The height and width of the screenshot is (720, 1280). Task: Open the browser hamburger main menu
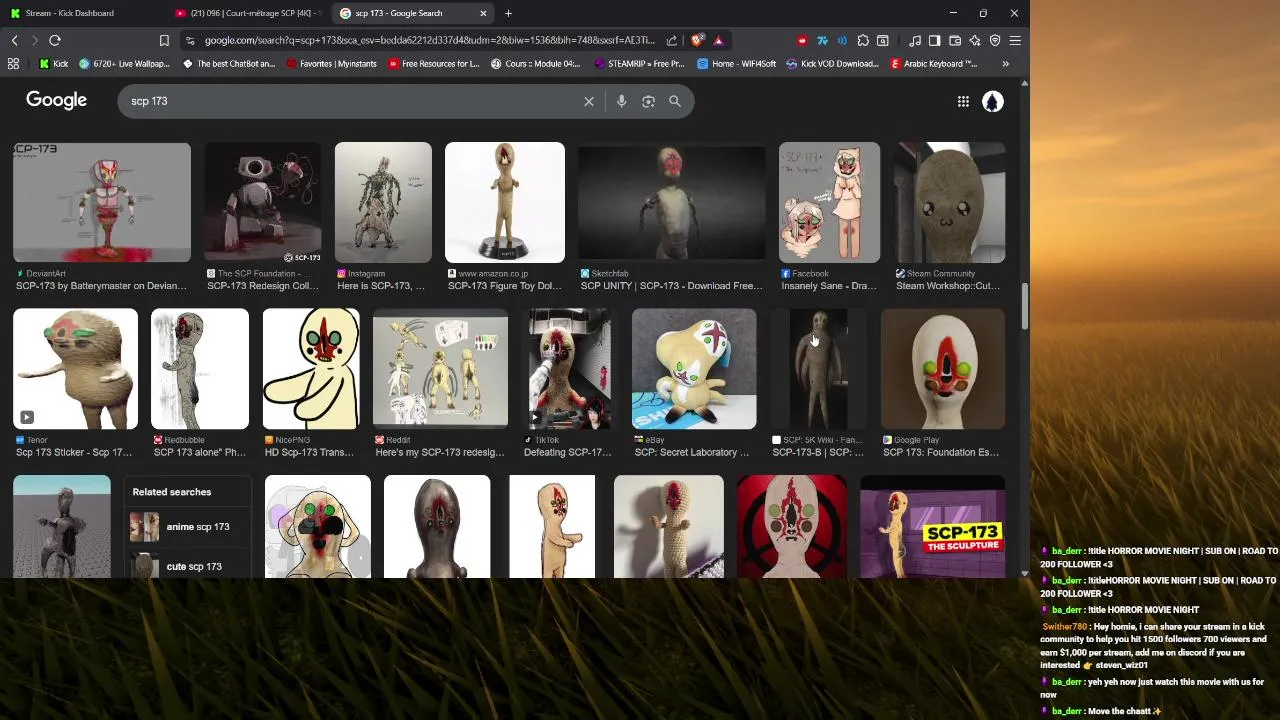tap(1015, 40)
